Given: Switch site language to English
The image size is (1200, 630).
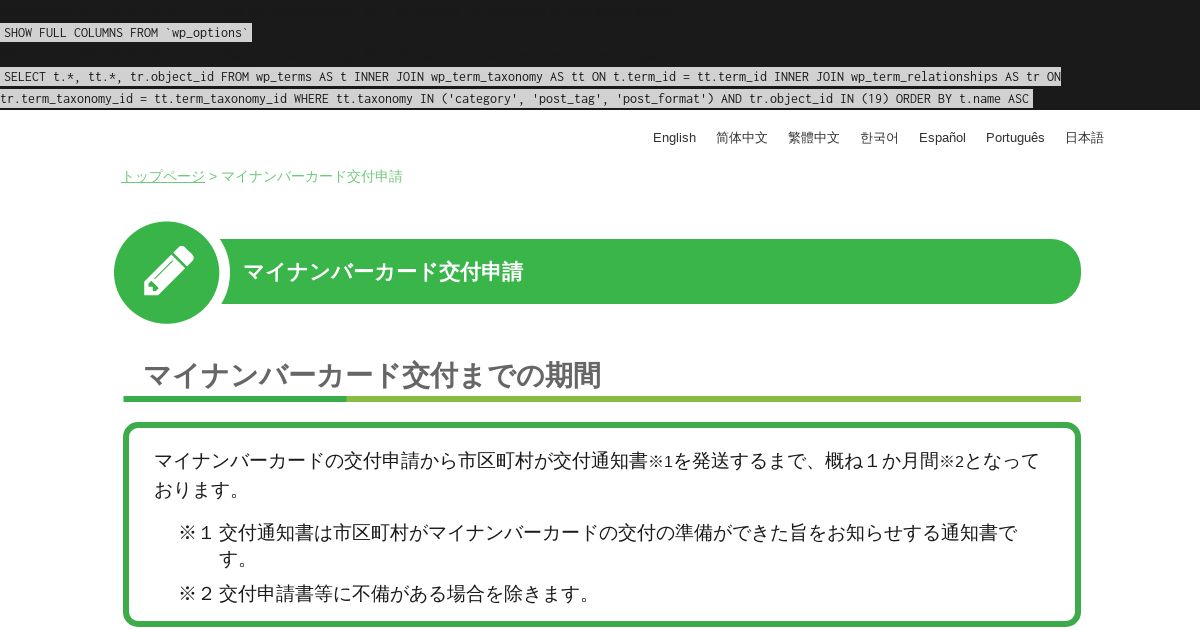Looking at the screenshot, I should pos(674,138).
